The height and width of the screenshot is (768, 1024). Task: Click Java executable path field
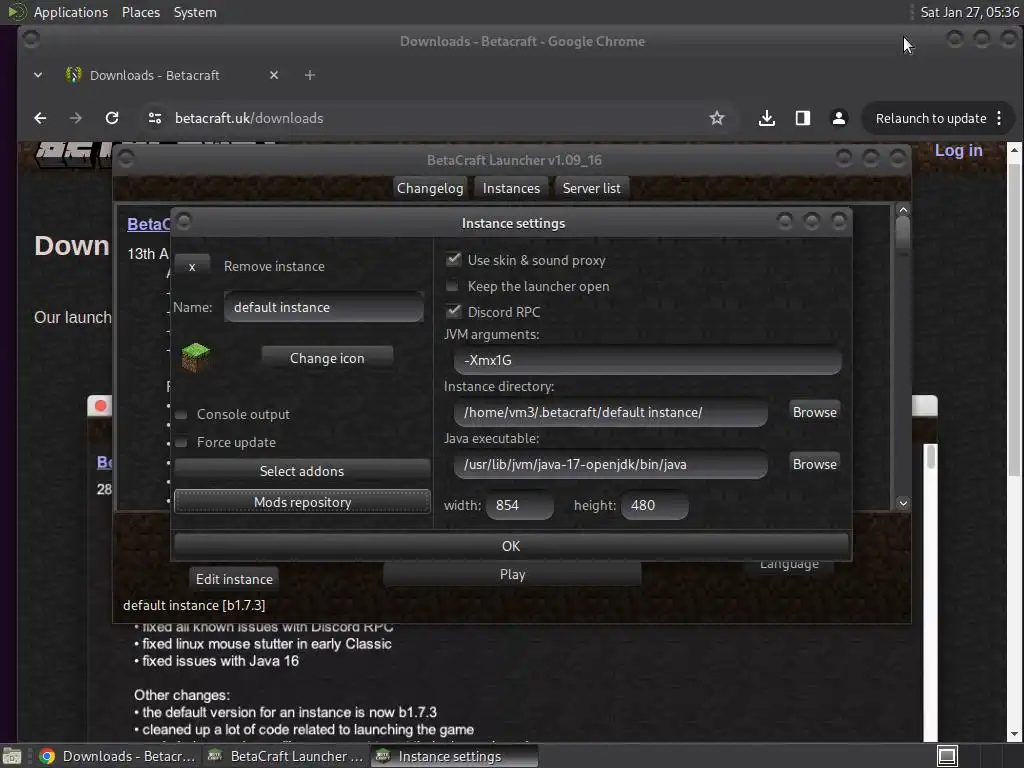pyautogui.click(x=611, y=464)
